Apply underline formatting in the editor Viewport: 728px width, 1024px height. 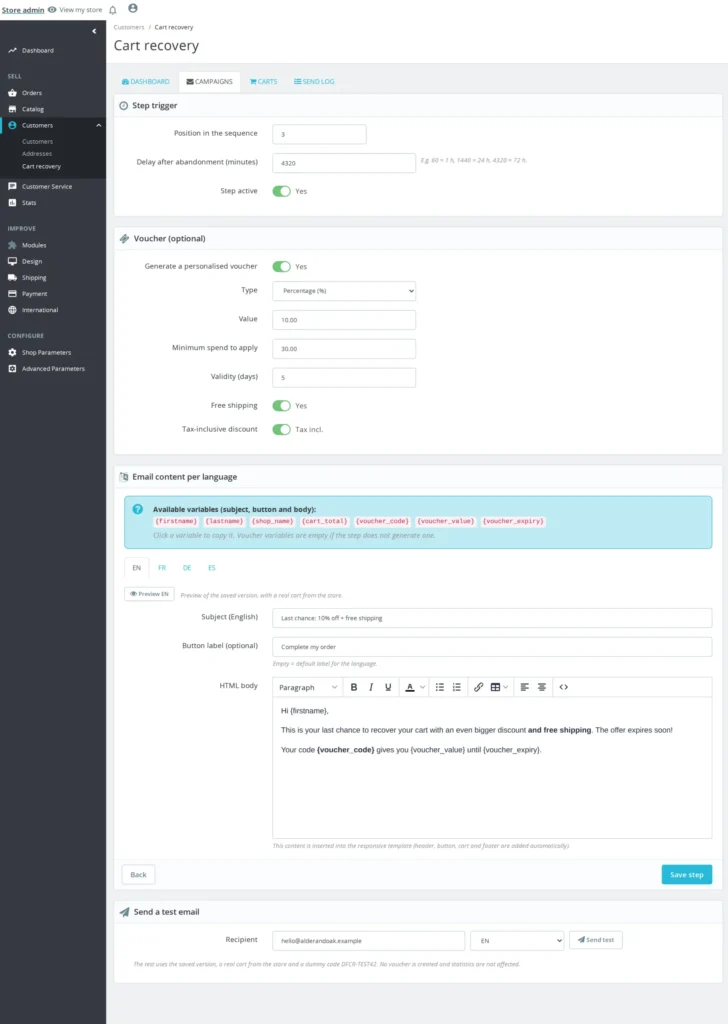[388, 687]
